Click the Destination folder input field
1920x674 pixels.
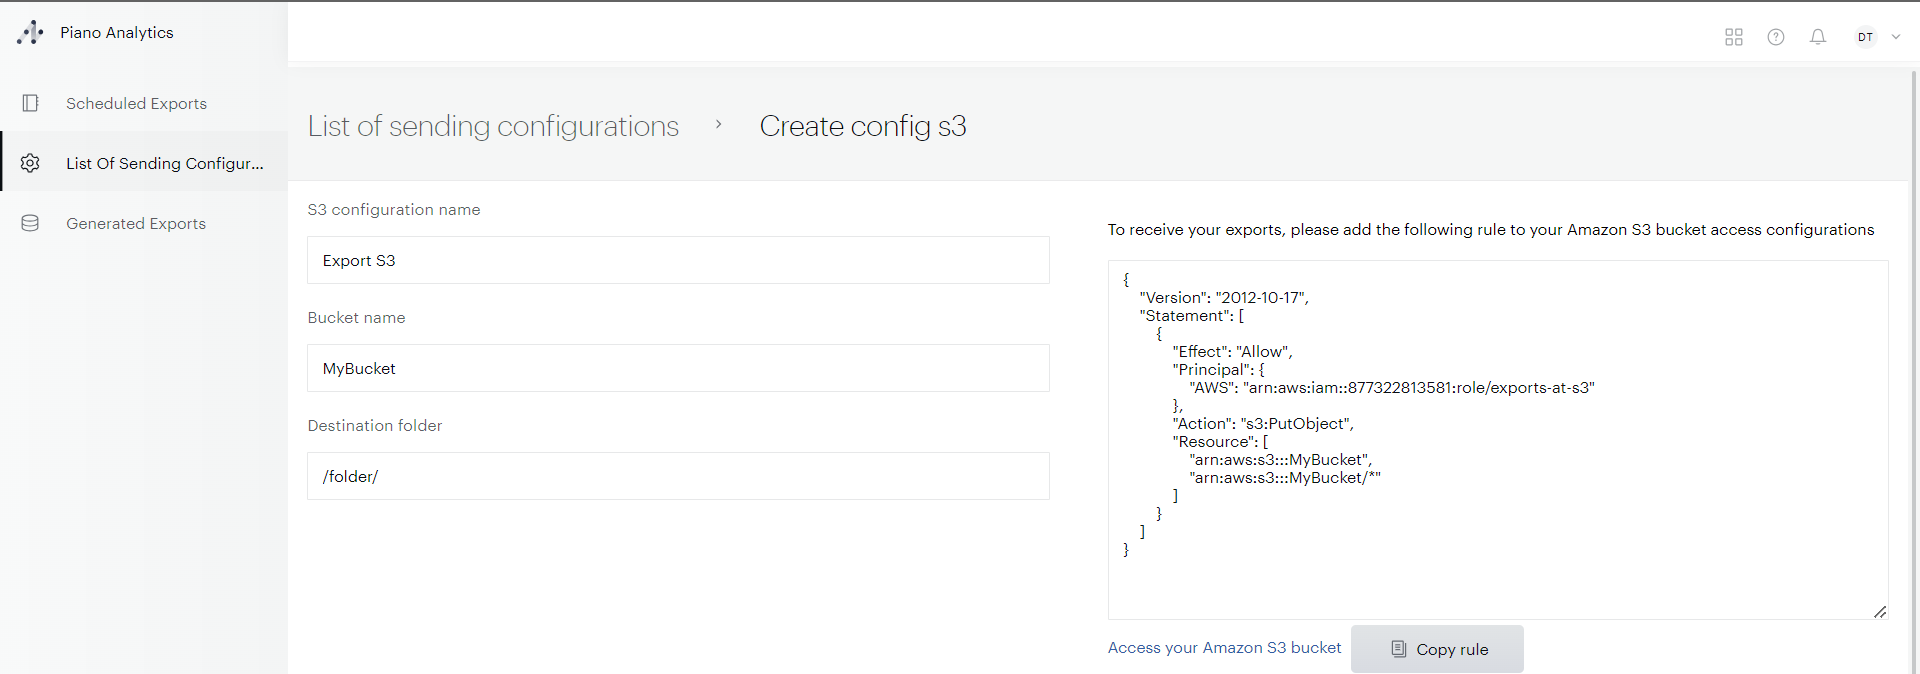[678, 476]
